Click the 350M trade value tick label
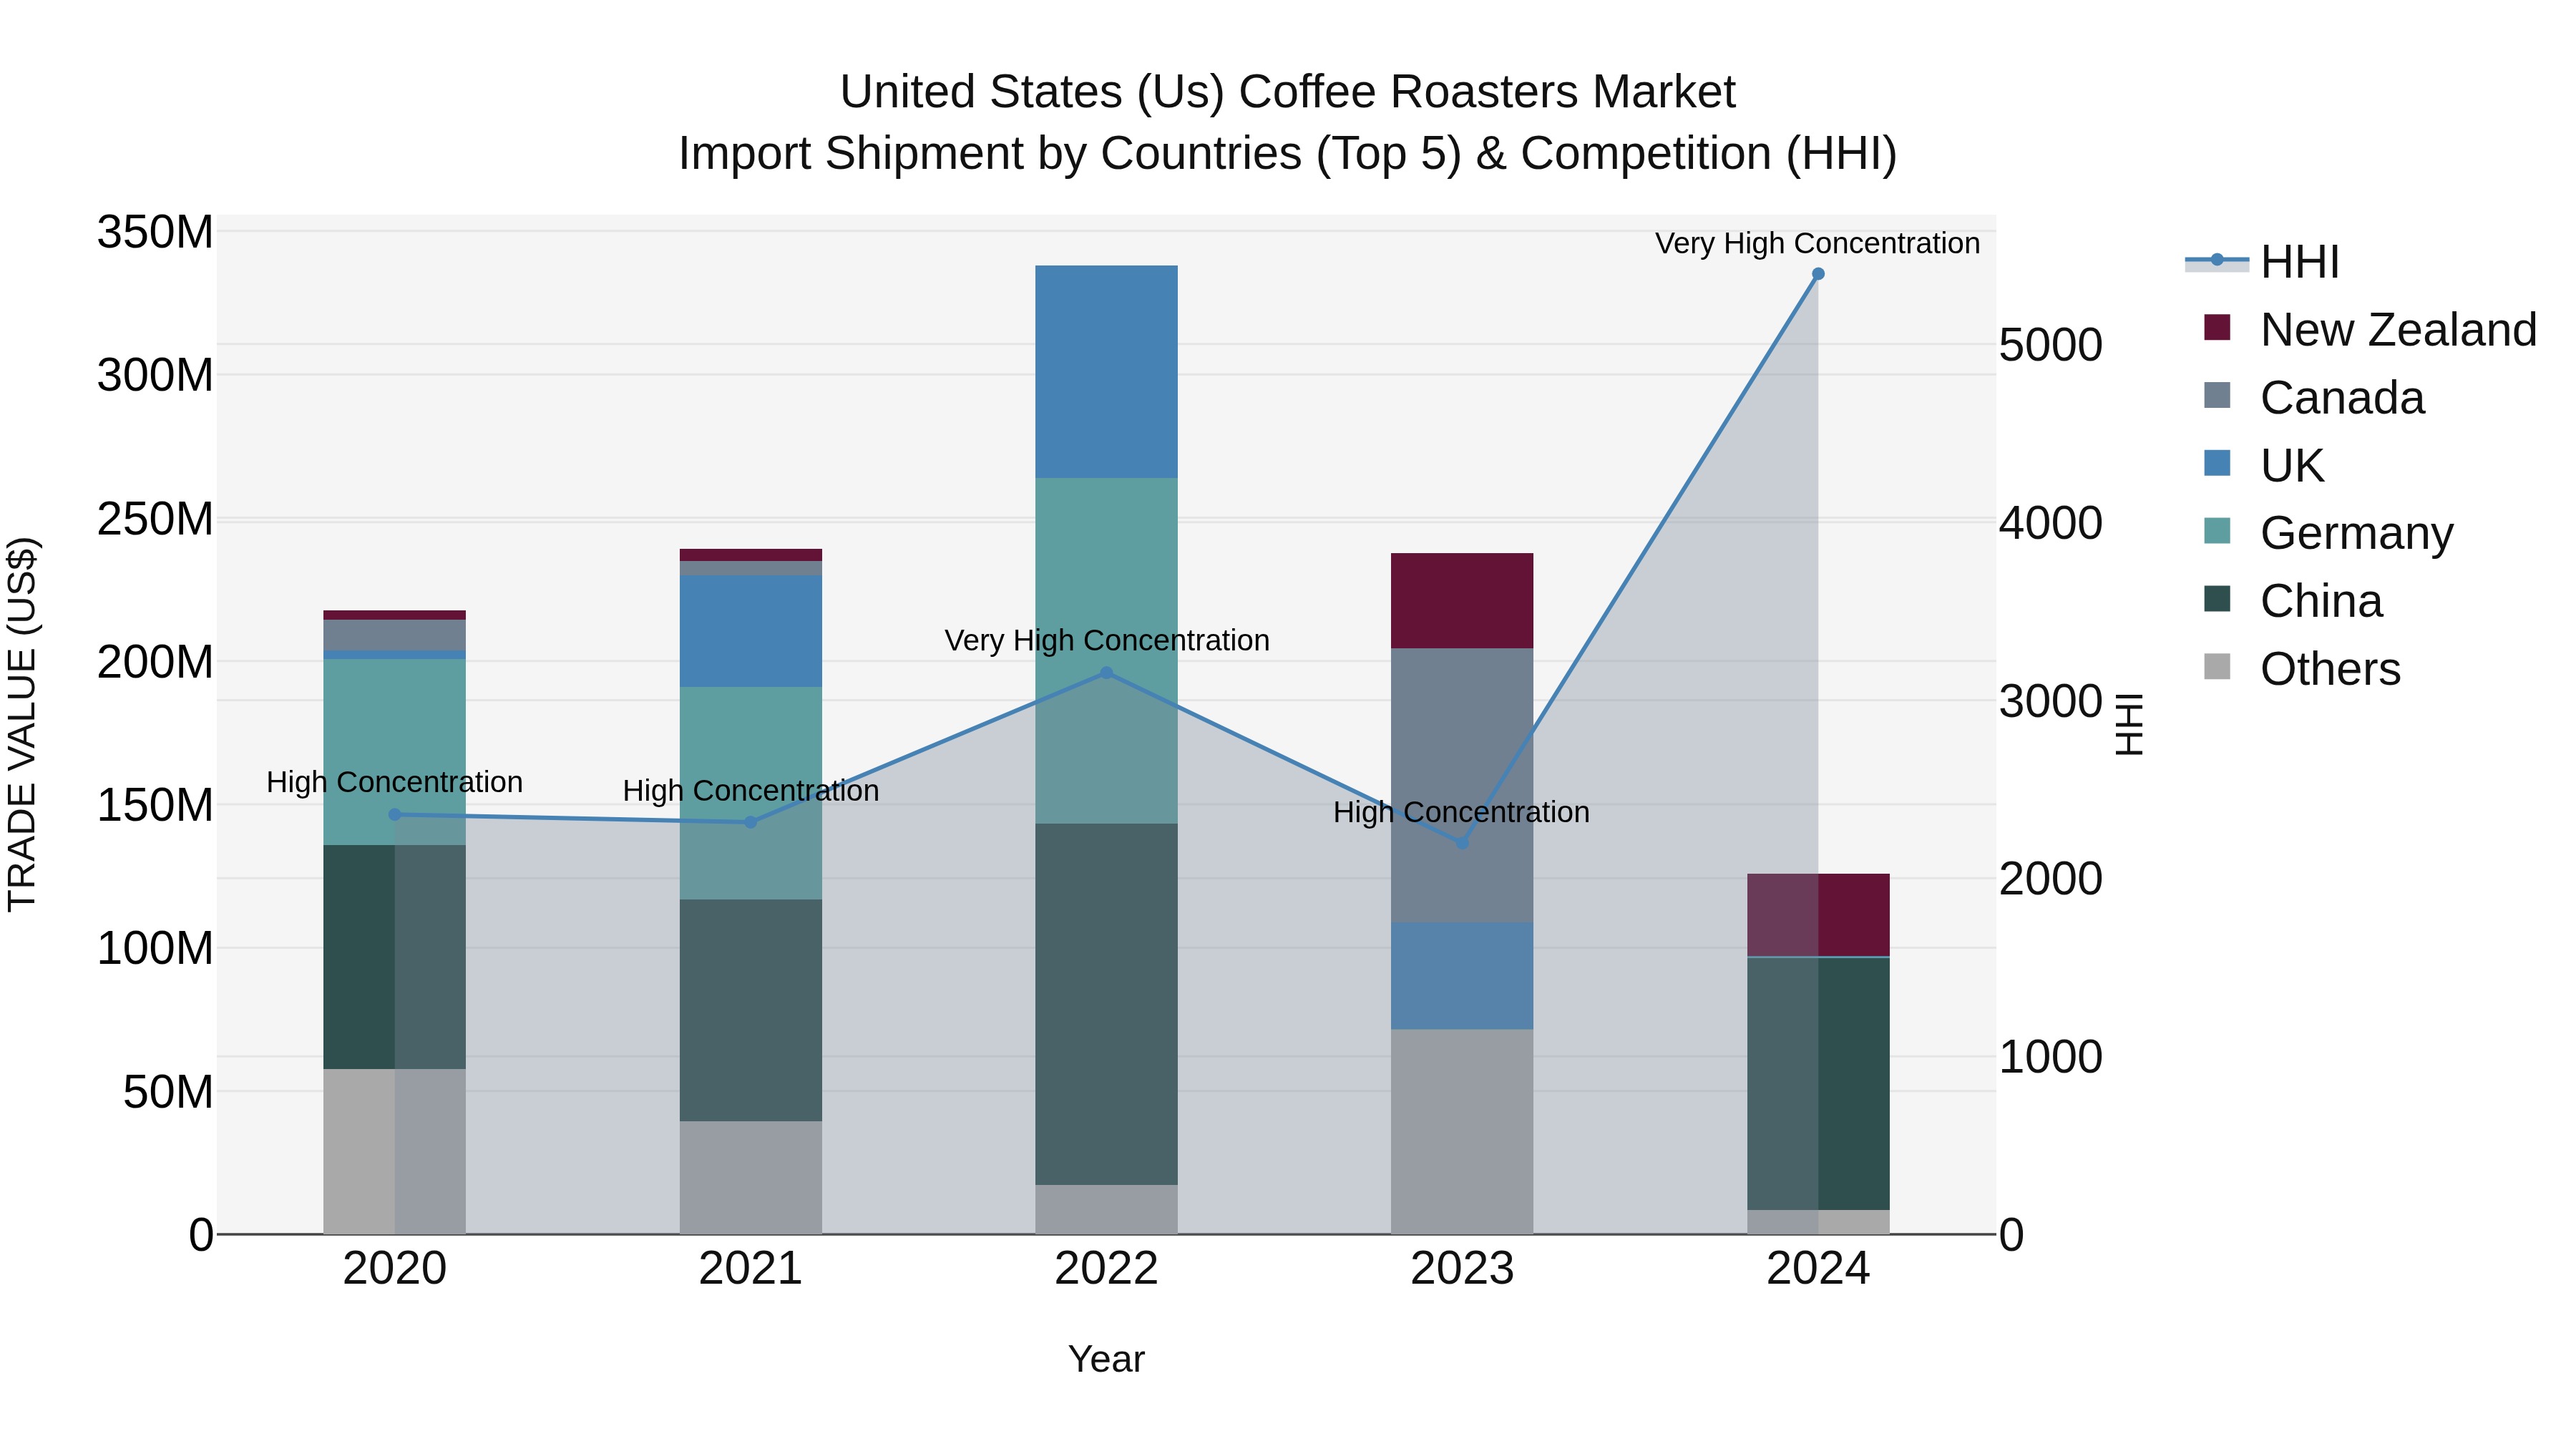This screenshot has width=2576, height=1449. (155, 233)
